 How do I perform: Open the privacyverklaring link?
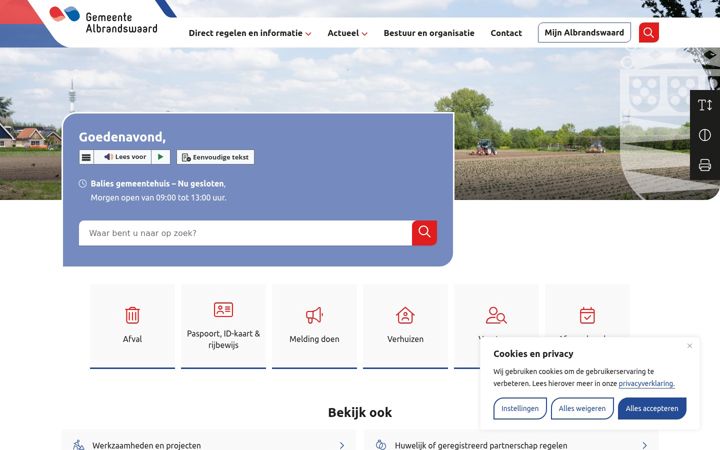coord(647,383)
